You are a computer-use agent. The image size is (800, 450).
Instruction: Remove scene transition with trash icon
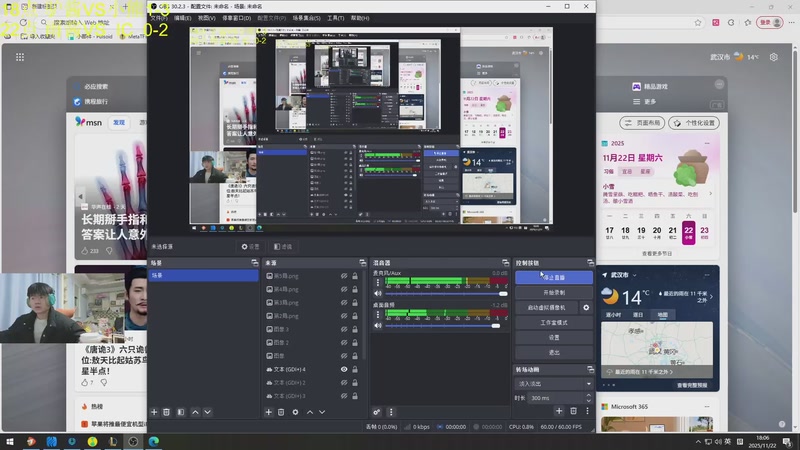point(573,411)
